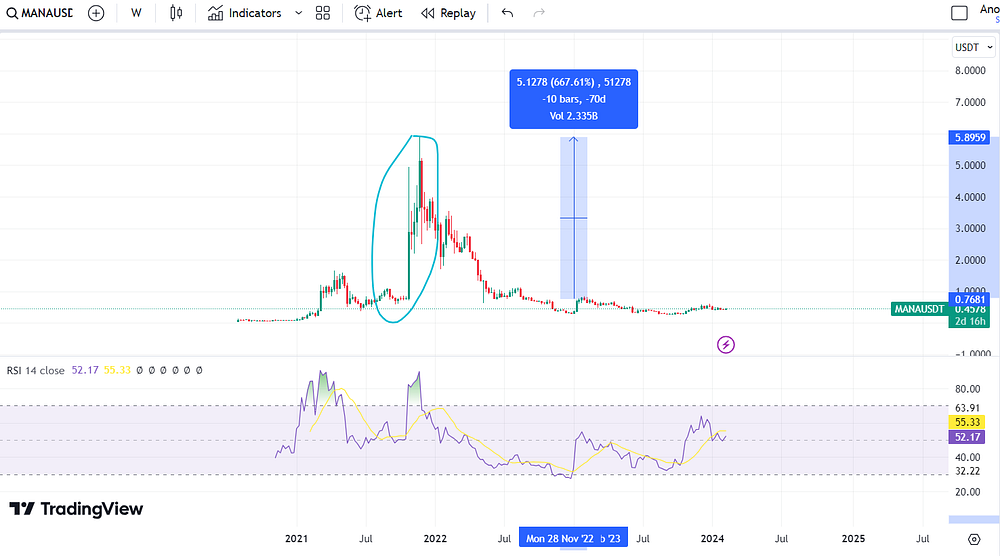The height and width of the screenshot is (556, 1000).
Task: Click the purple 52.17 RSI scale label
Action: point(967,437)
